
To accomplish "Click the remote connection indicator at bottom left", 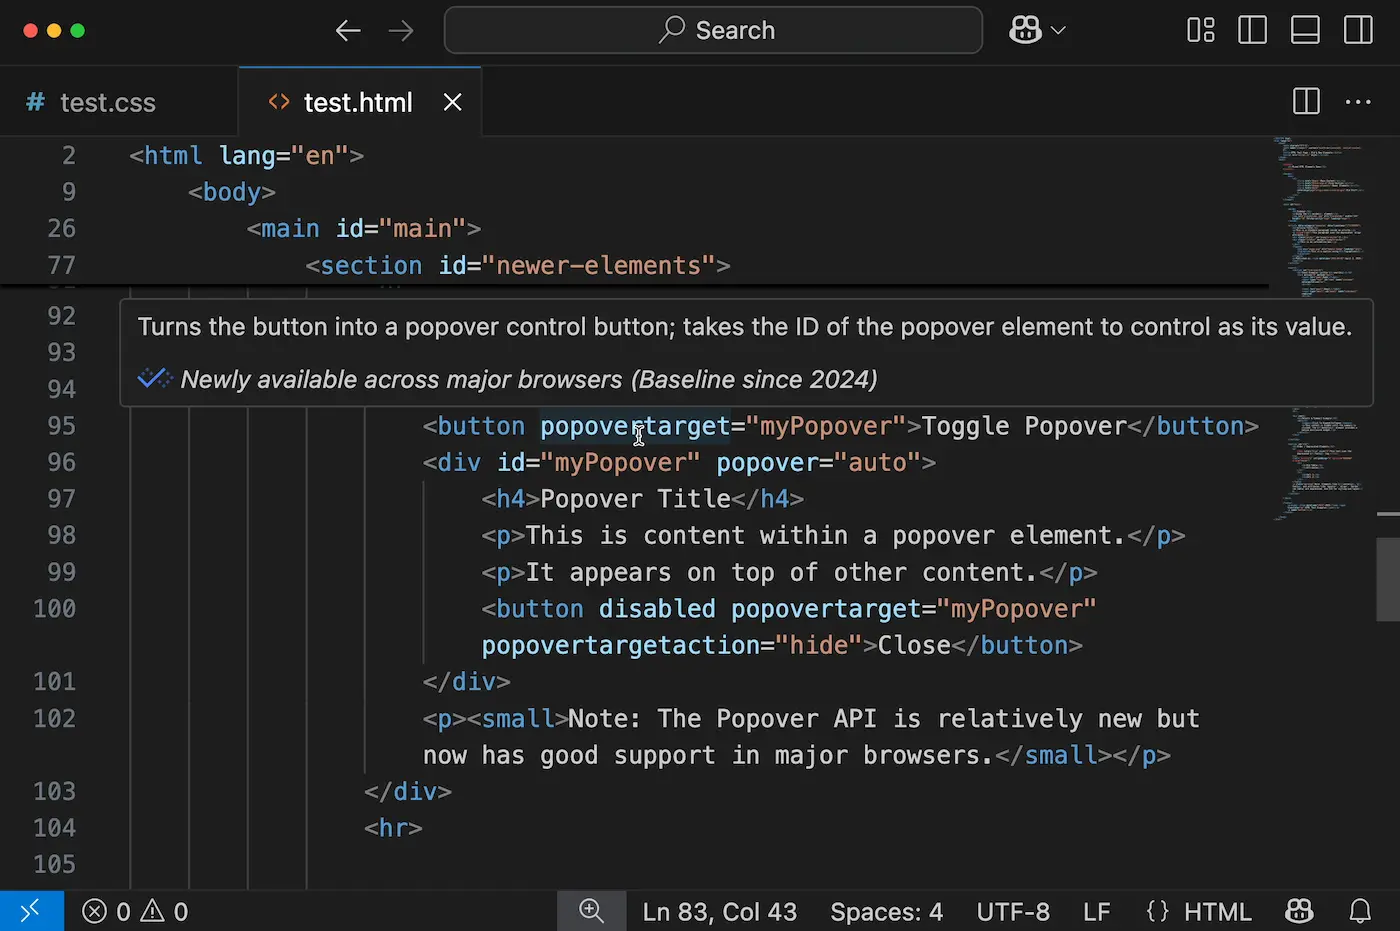I will click(30, 911).
